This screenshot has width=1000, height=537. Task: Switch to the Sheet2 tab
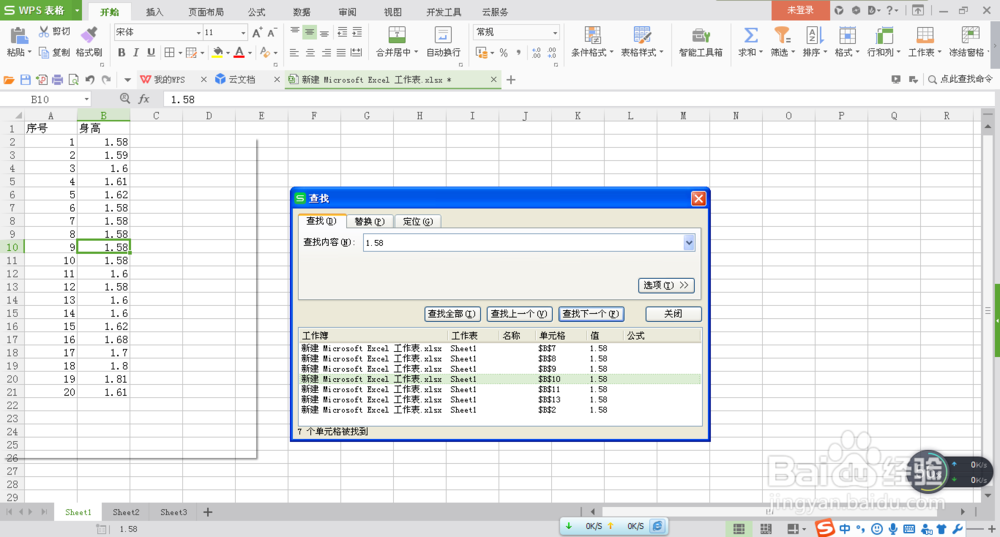point(126,512)
